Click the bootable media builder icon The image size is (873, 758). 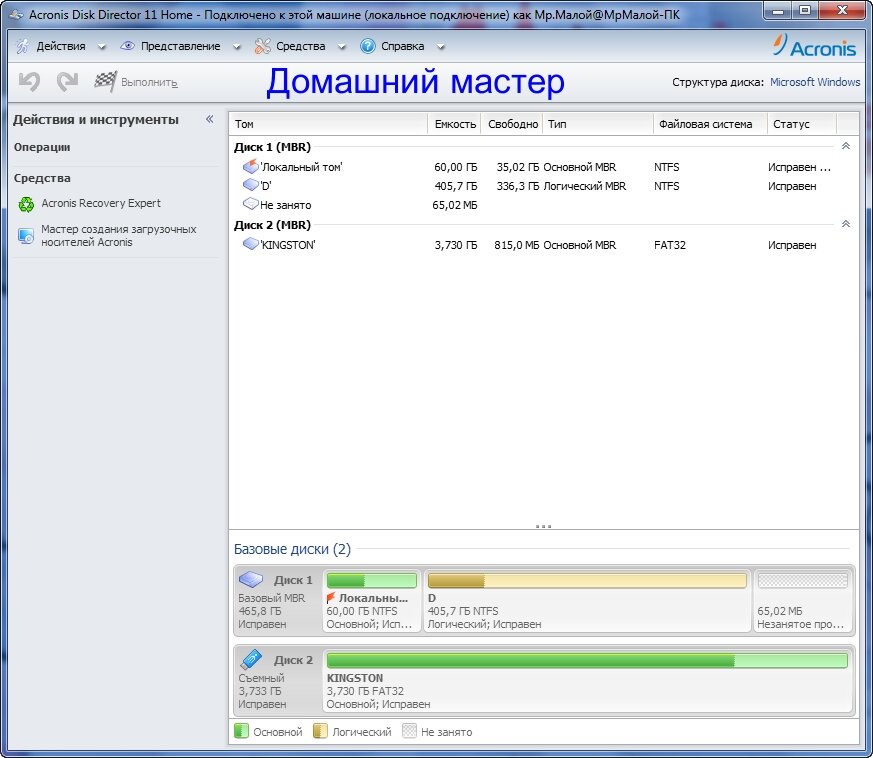coord(26,236)
